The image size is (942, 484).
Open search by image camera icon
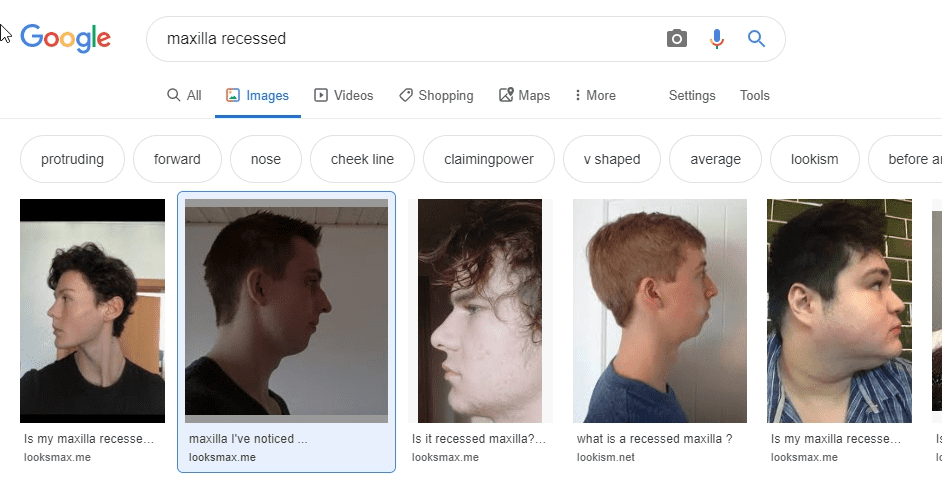pos(677,39)
